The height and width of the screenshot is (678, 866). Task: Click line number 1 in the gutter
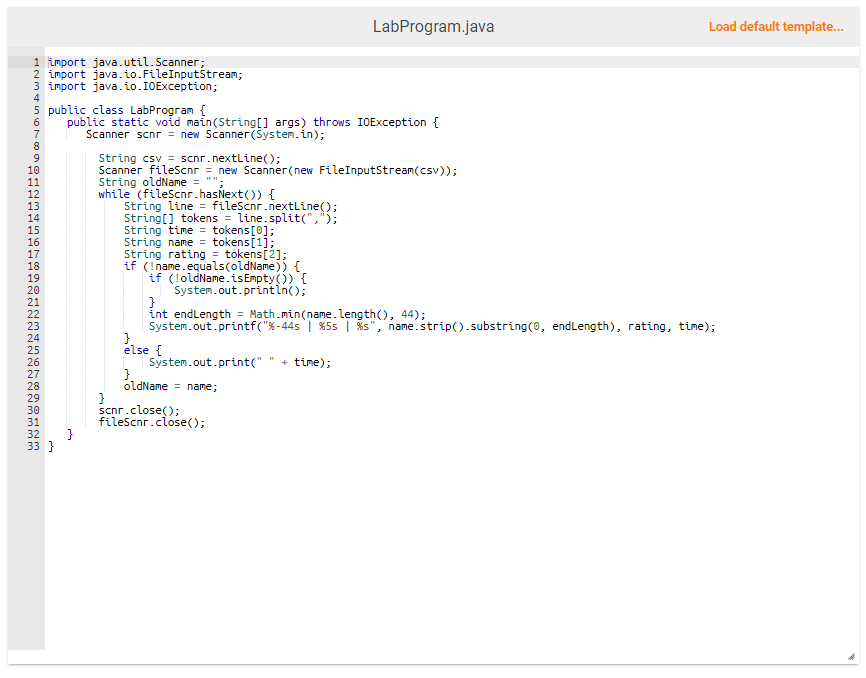tap(36, 62)
